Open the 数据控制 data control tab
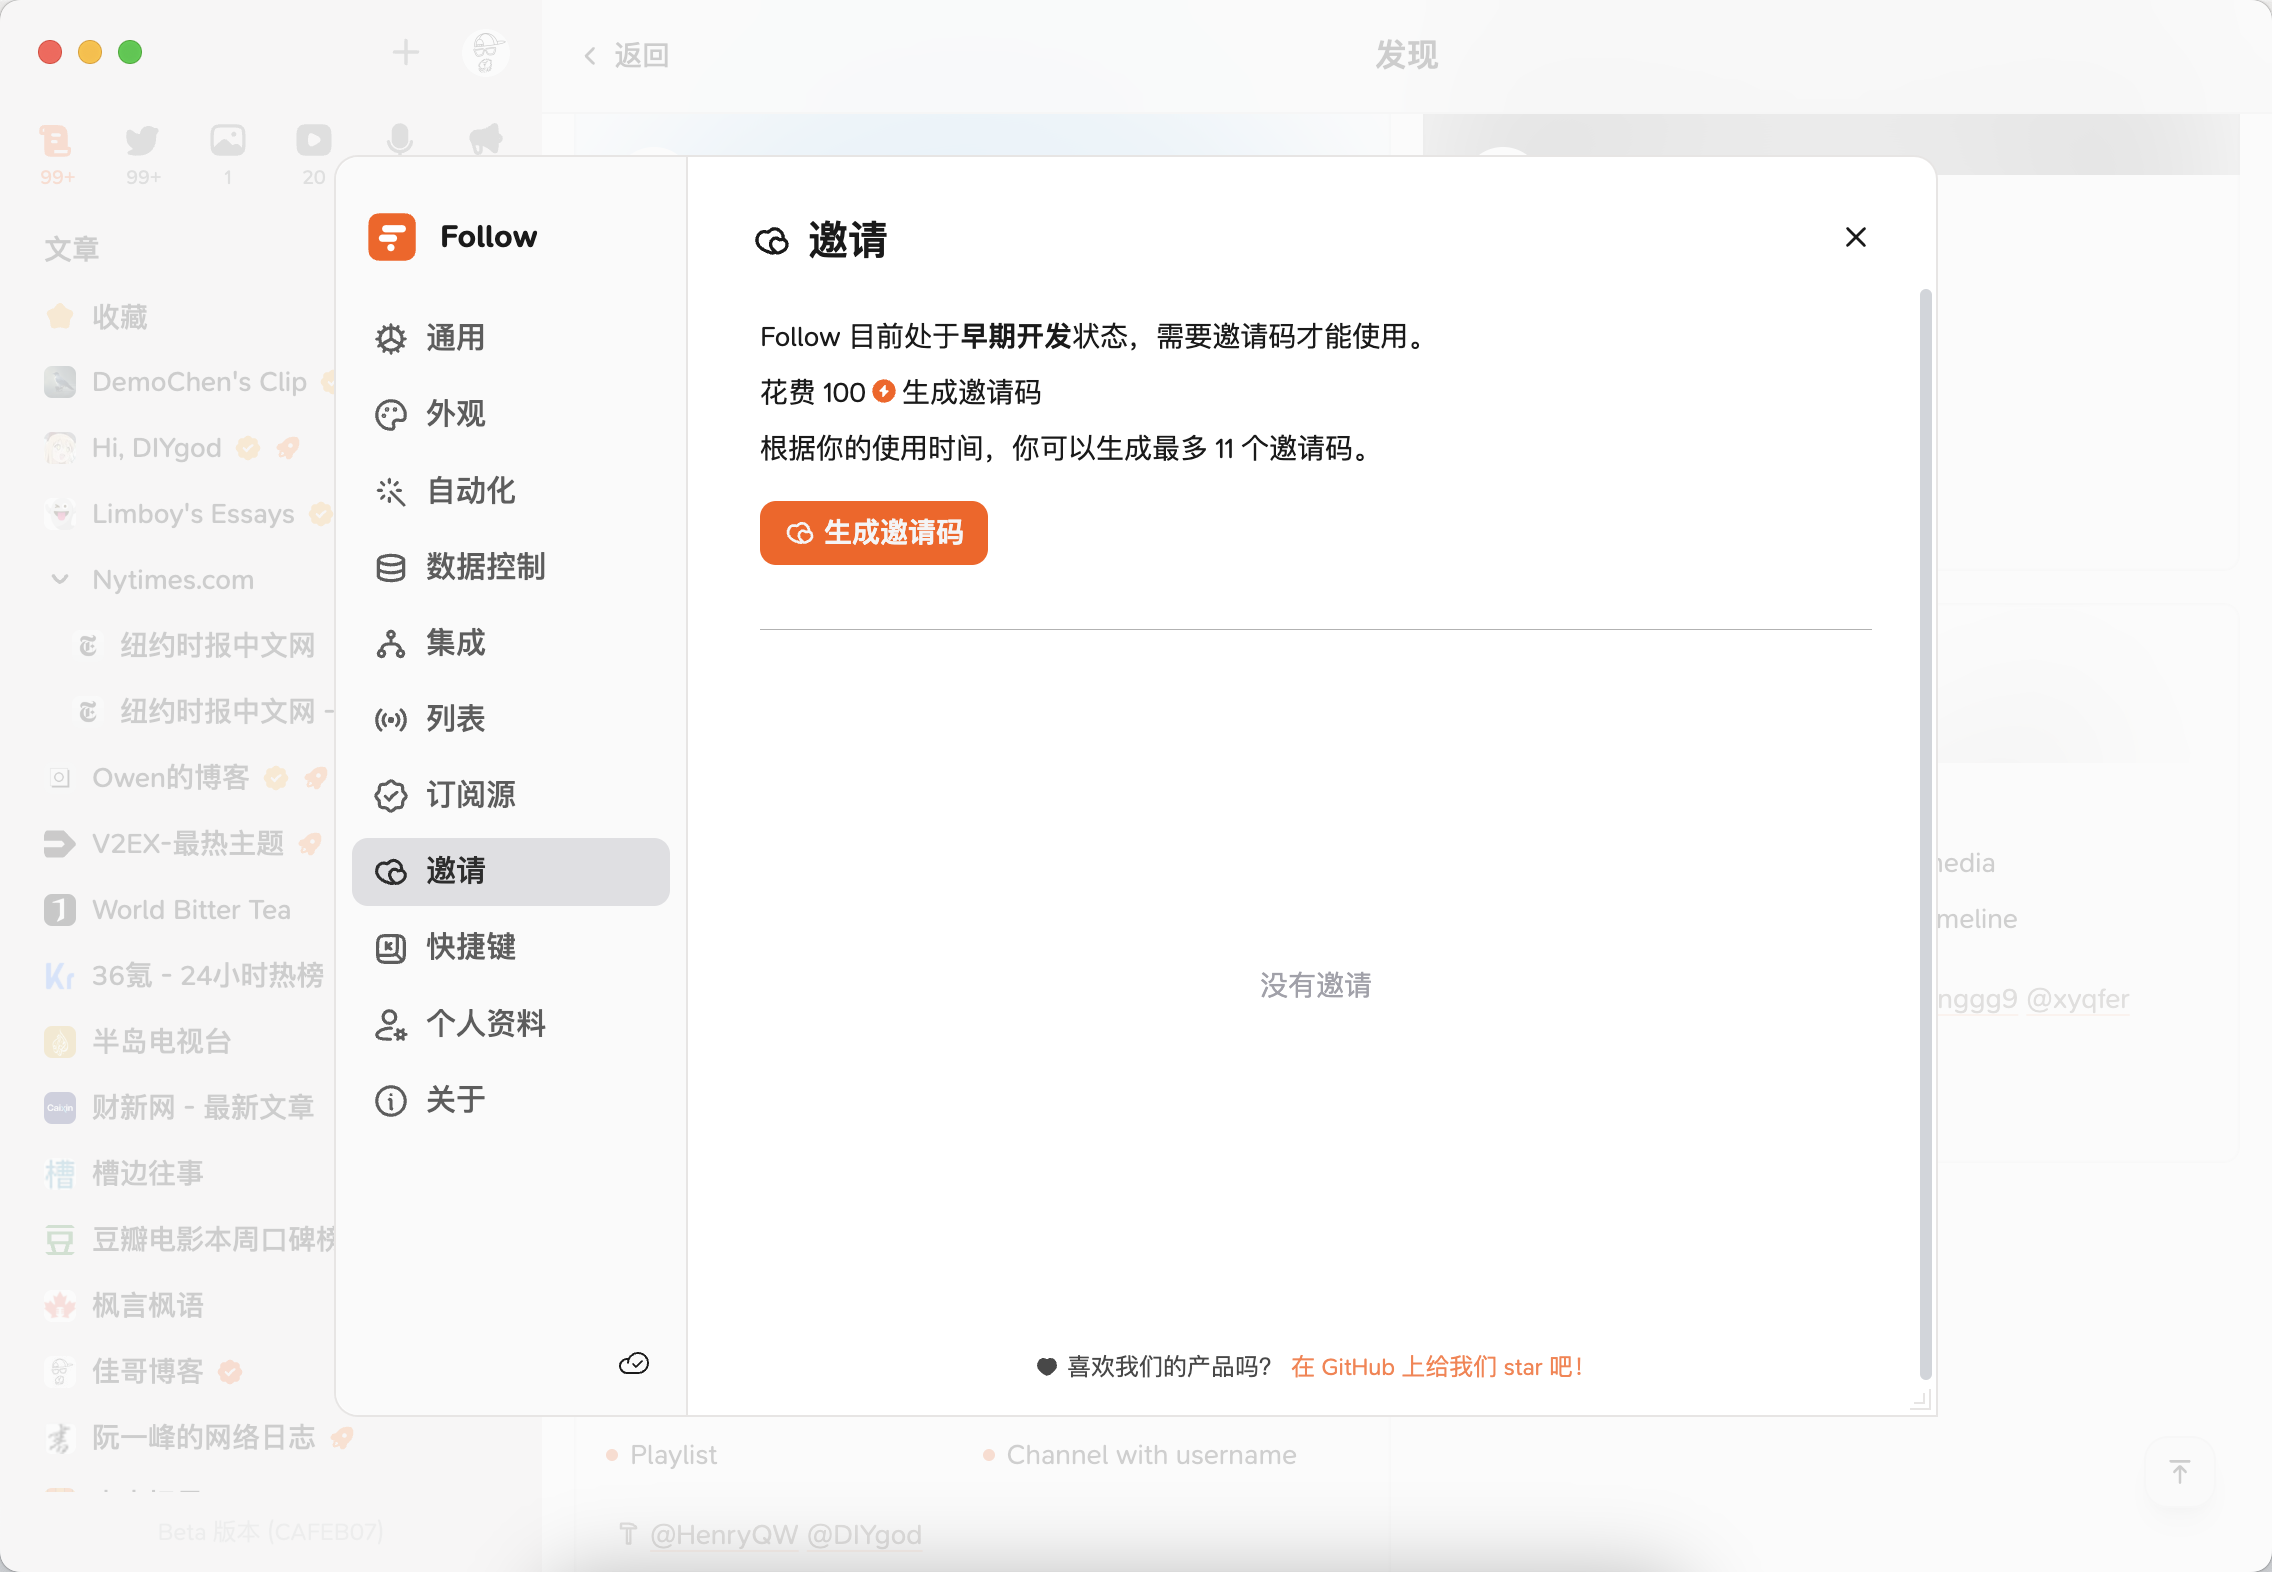 click(x=510, y=567)
